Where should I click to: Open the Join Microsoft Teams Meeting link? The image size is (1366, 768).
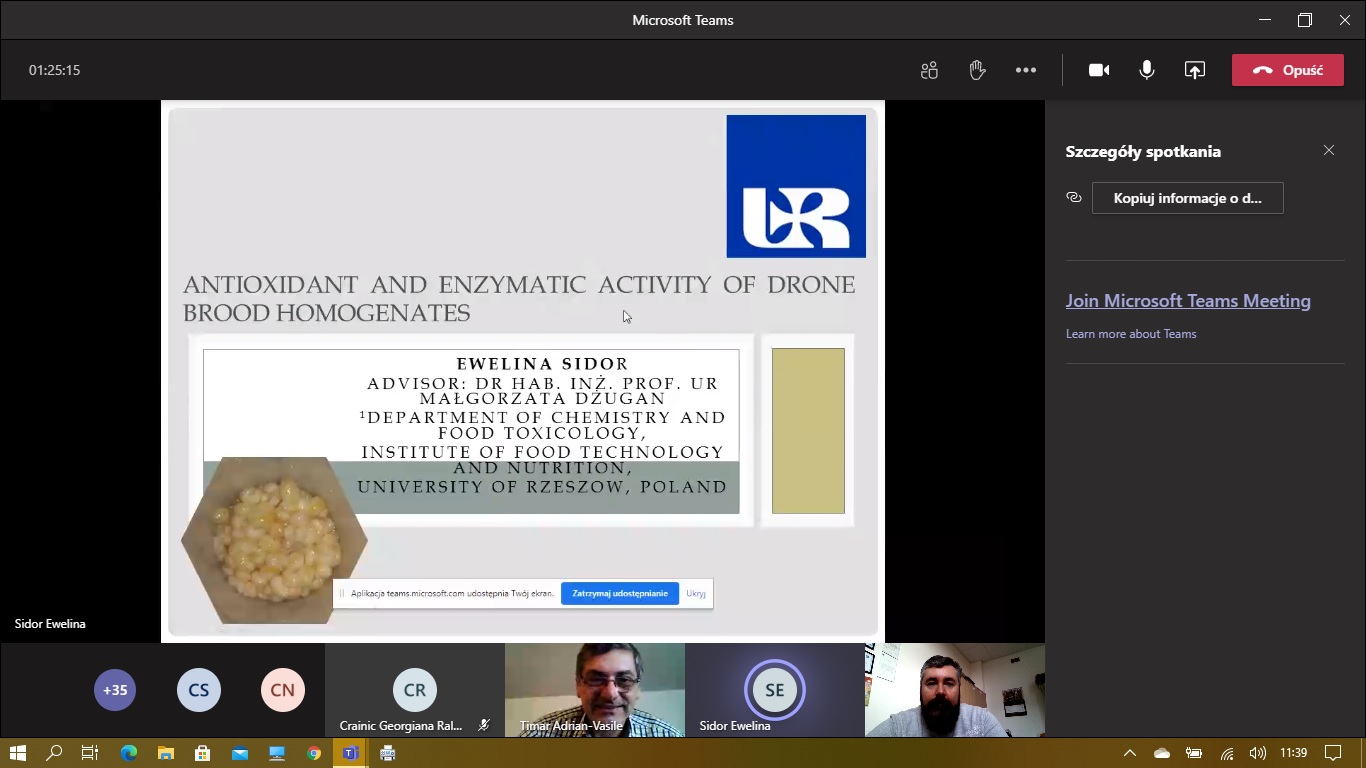pos(1188,301)
